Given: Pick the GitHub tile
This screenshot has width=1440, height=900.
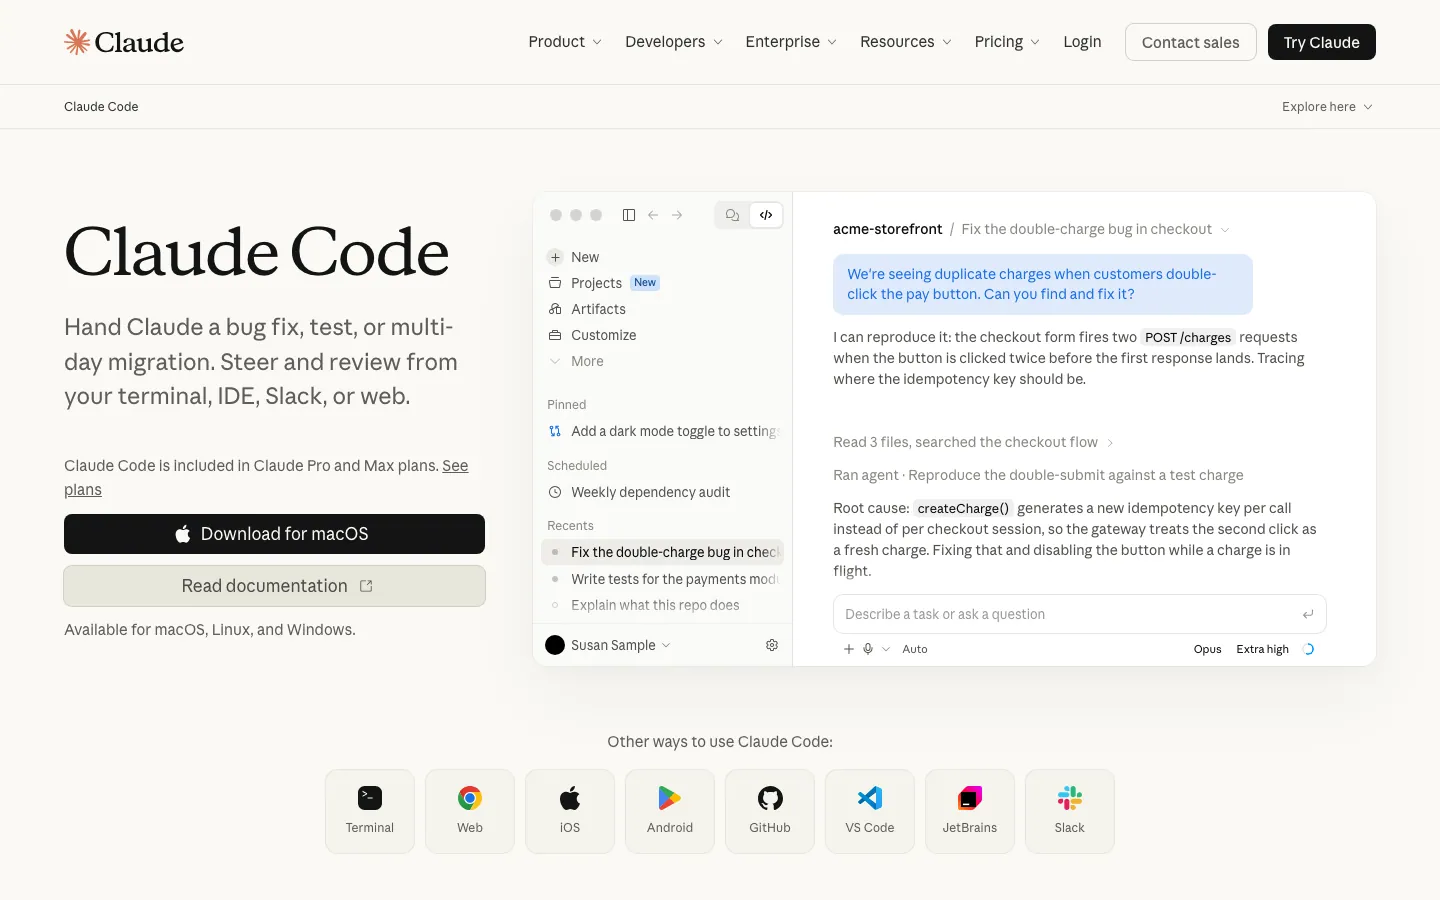Looking at the screenshot, I should coord(770,811).
